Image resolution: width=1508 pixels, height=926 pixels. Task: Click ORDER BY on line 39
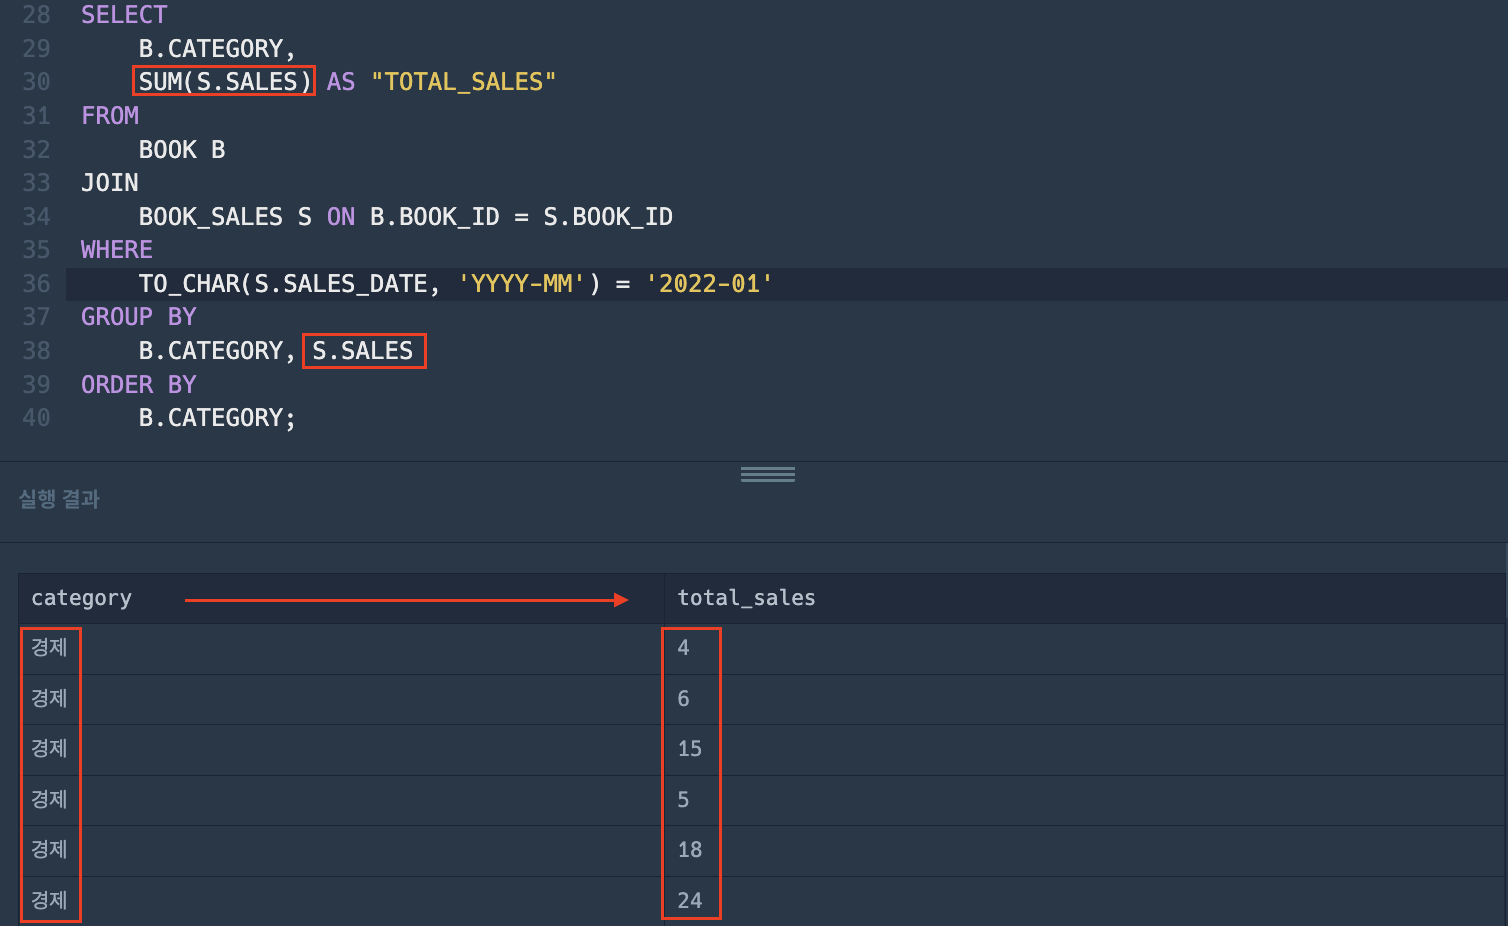(139, 385)
